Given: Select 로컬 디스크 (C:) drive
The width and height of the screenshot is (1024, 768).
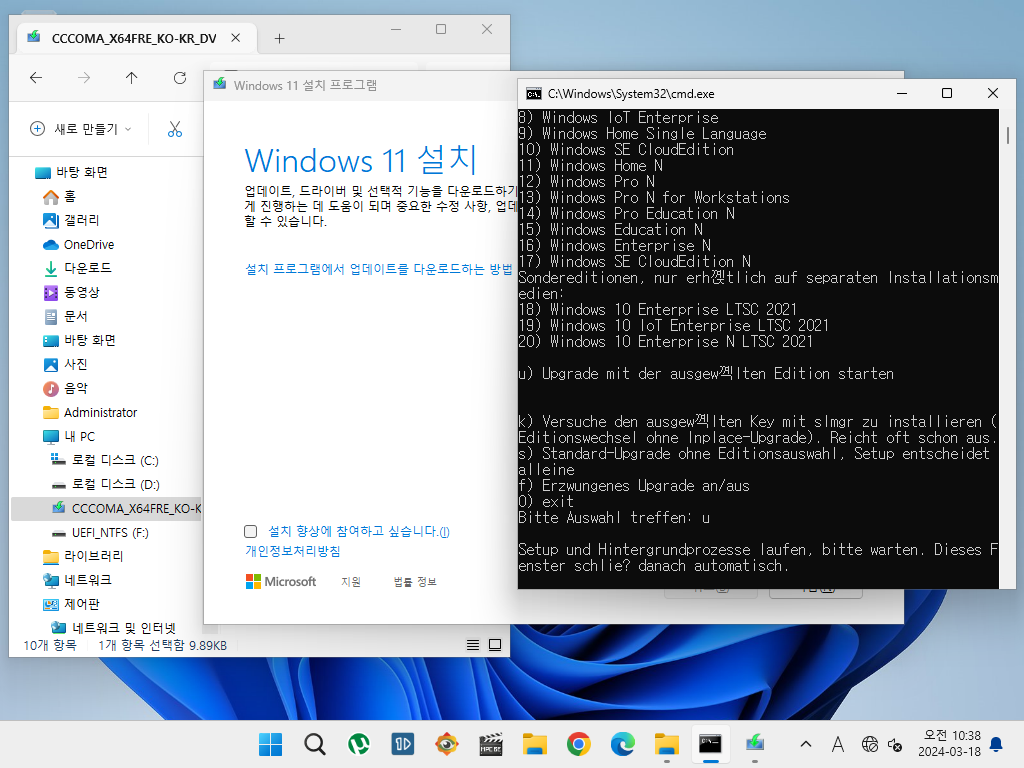Looking at the screenshot, I should (104, 460).
